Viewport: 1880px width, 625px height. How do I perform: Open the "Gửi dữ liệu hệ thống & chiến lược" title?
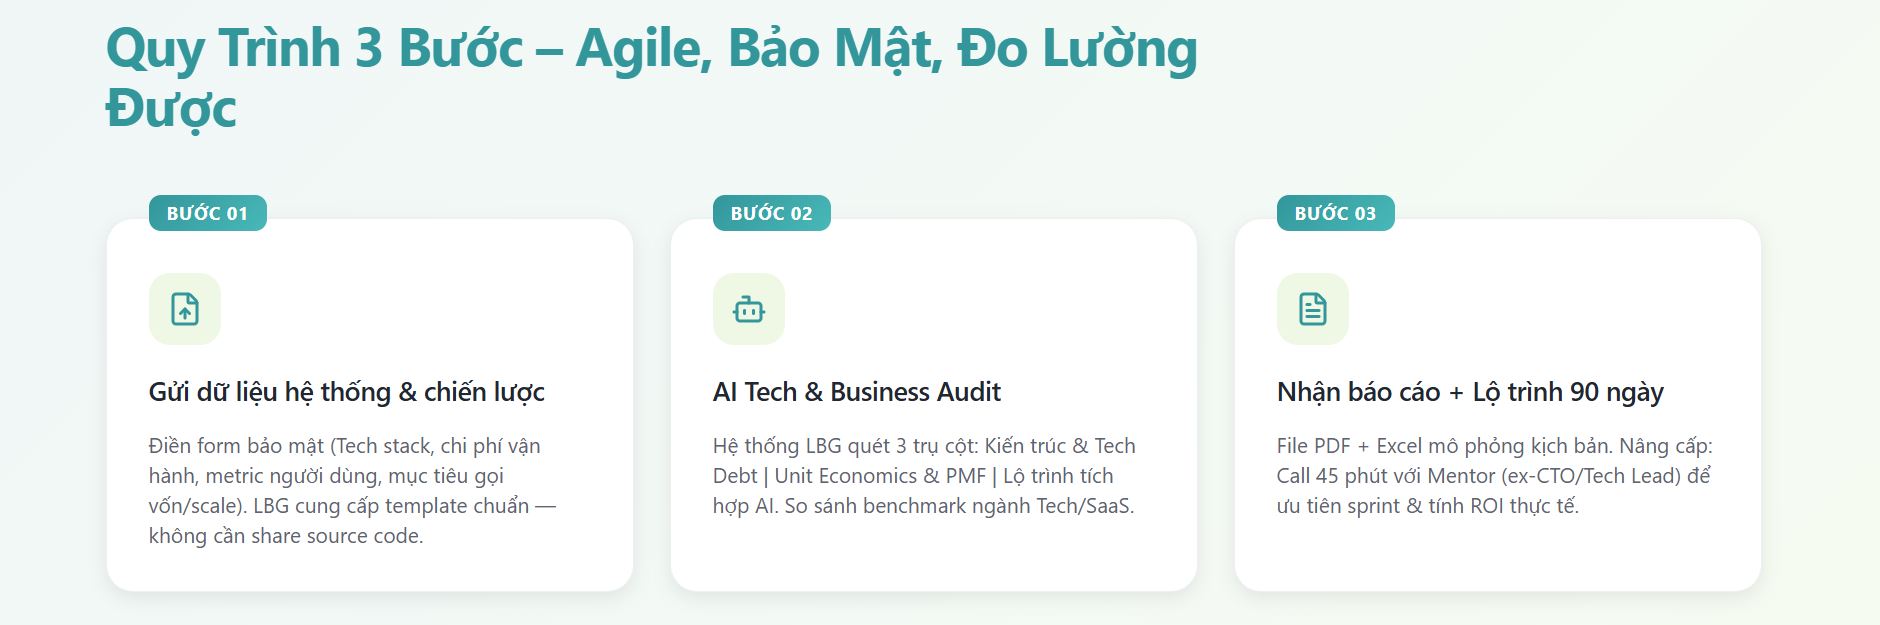point(346,392)
